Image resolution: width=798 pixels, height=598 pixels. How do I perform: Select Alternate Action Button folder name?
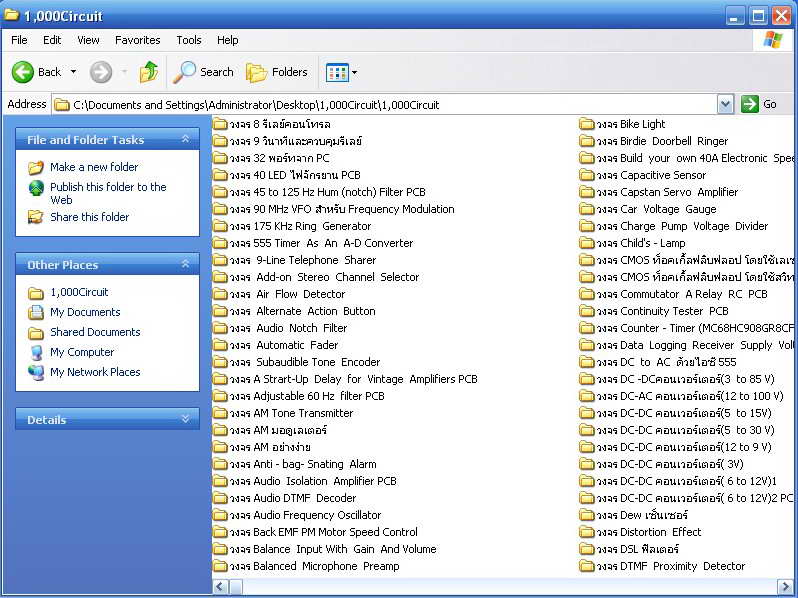coord(302,311)
